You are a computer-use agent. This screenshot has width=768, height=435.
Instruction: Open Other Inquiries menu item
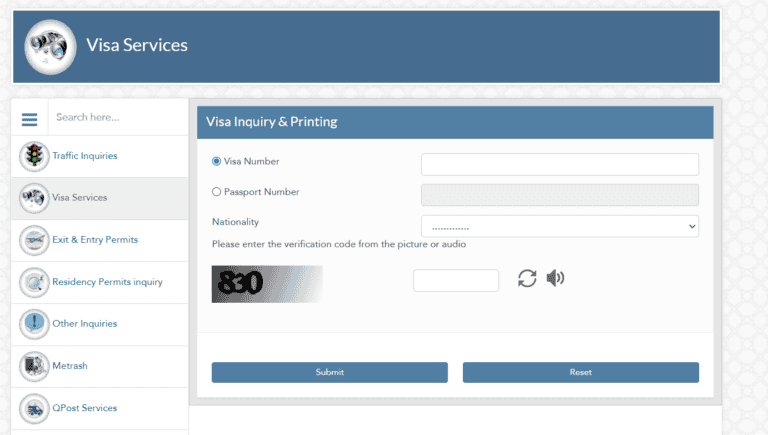pos(99,324)
